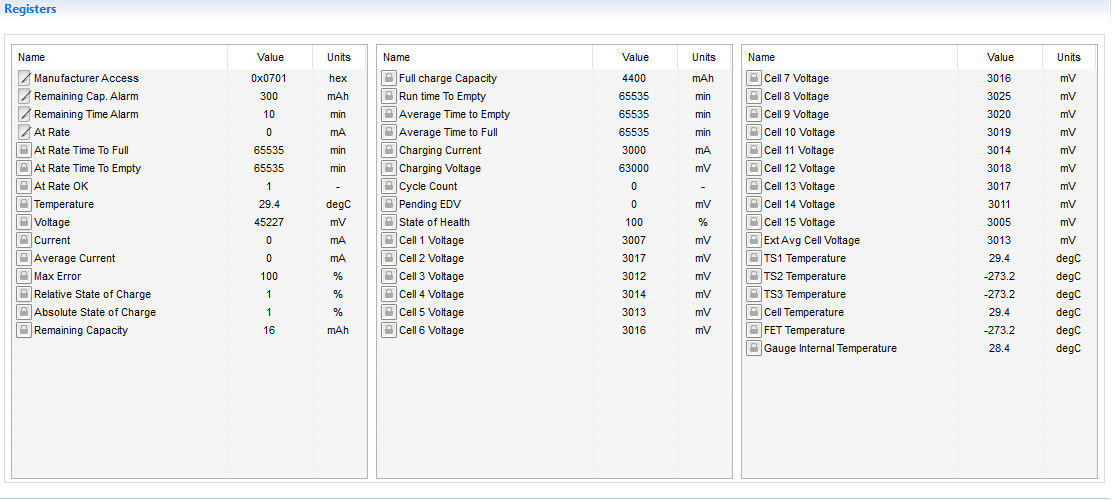Click the Units column header in the right table
Image resolution: width=1114 pixels, height=500 pixels.
point(1069,58)
